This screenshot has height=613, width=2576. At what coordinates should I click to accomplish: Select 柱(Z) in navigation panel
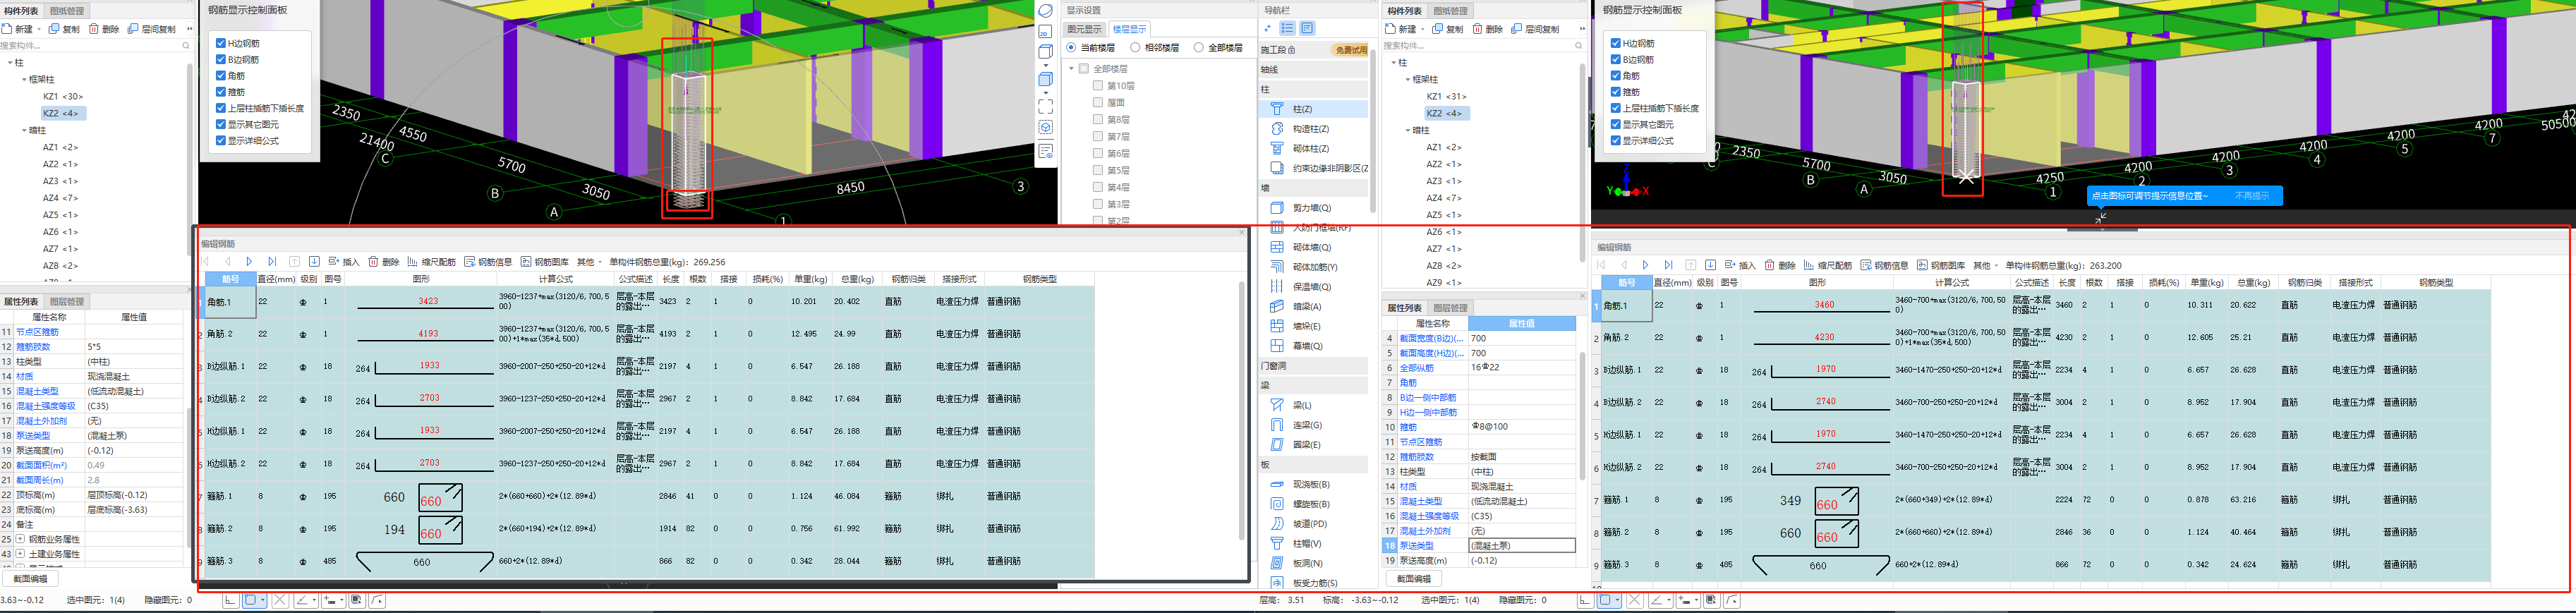[1313, 109]
